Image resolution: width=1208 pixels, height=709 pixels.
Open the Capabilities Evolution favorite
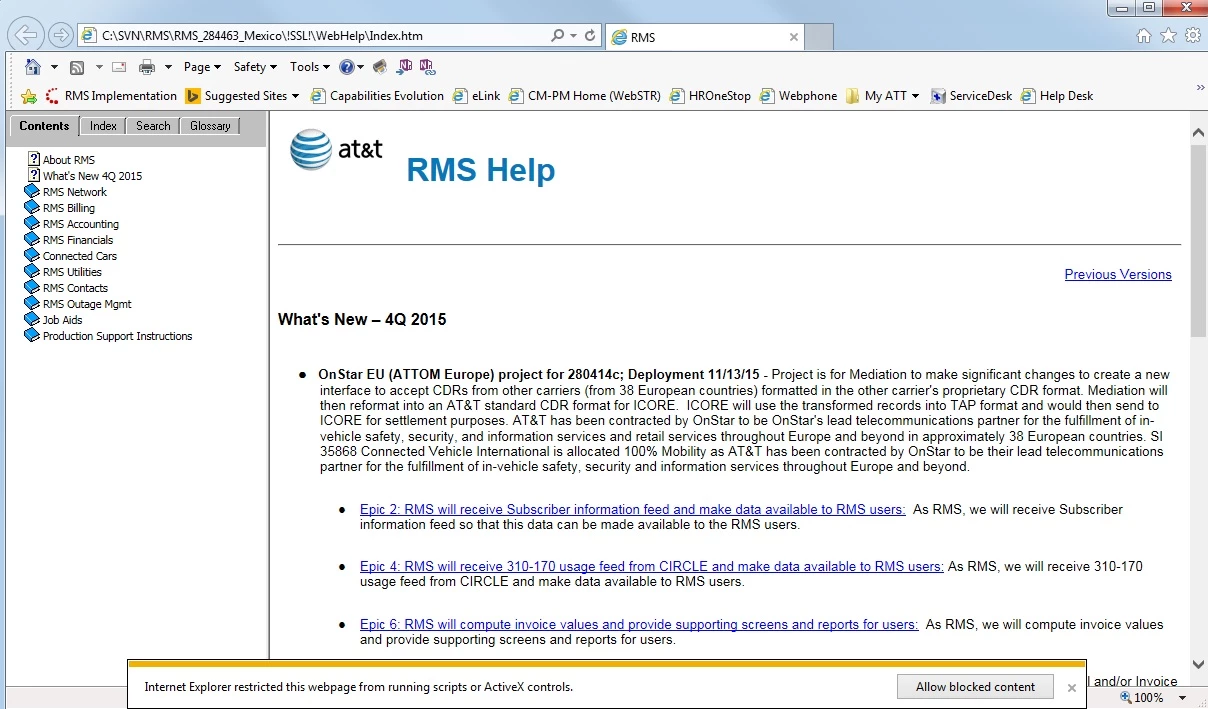(x=377, y=96)
